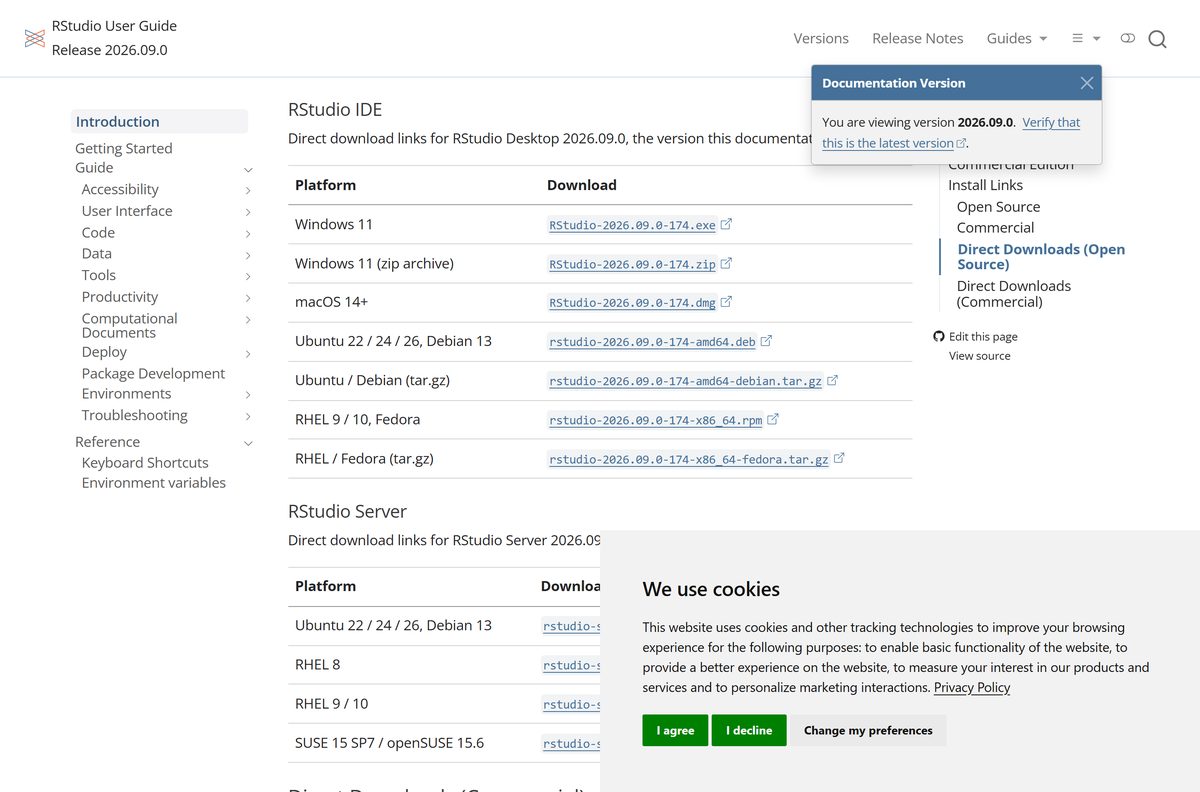Screen dimensions: 1200x792
Task: Expand the Code sidebar chevron
Action: tap(248, 234)
